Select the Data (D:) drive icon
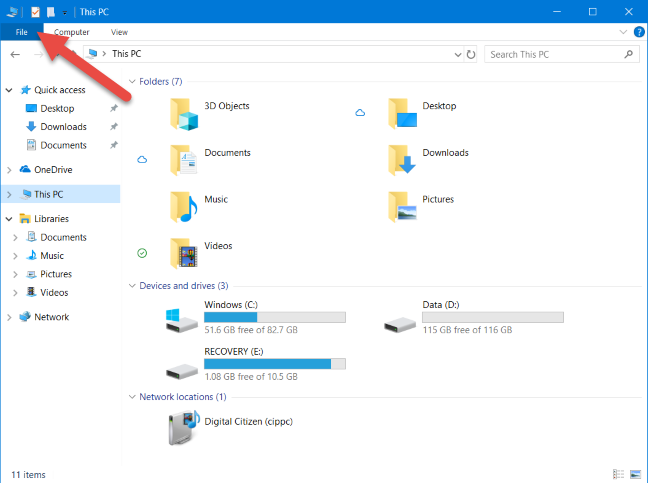Screen dimensions: 648x483 pyautogui.click(x=400, y=325)
